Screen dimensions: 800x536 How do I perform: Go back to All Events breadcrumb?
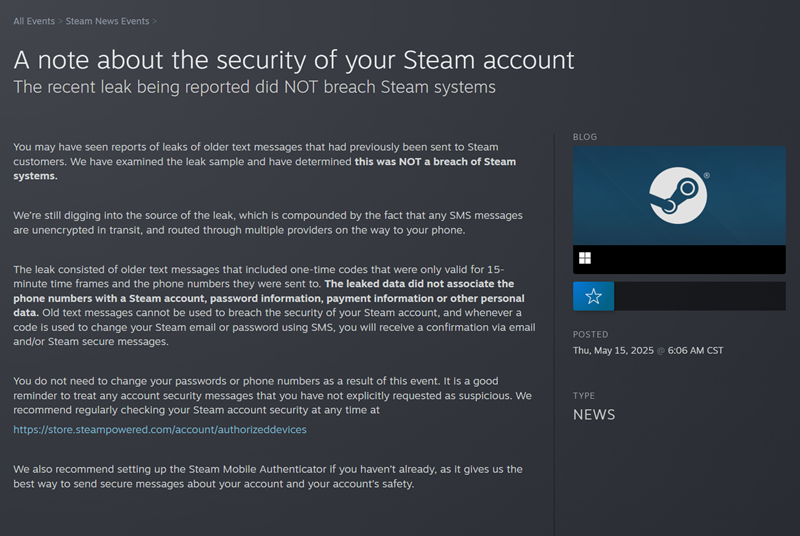pyautogui.click(x=34, y=21)
